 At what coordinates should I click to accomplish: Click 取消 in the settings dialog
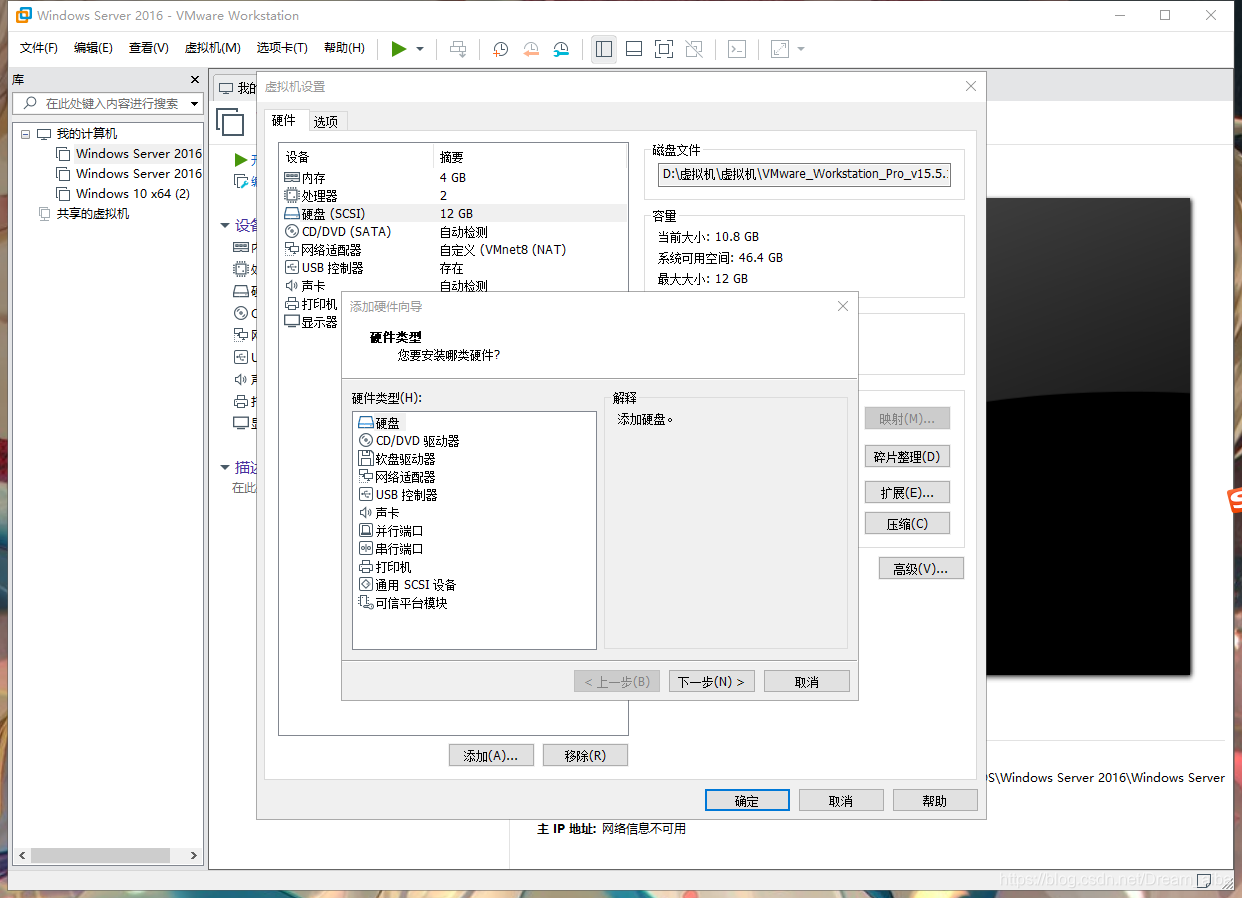click(x=841, y=801)
